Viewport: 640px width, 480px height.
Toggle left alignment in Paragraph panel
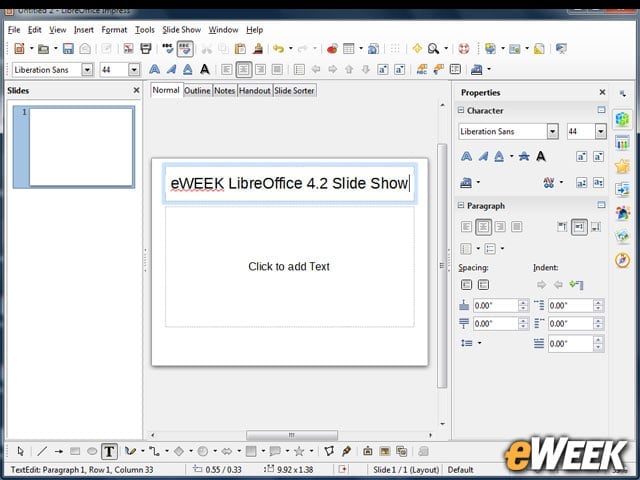pyautogui.click(x=466, y=227)
